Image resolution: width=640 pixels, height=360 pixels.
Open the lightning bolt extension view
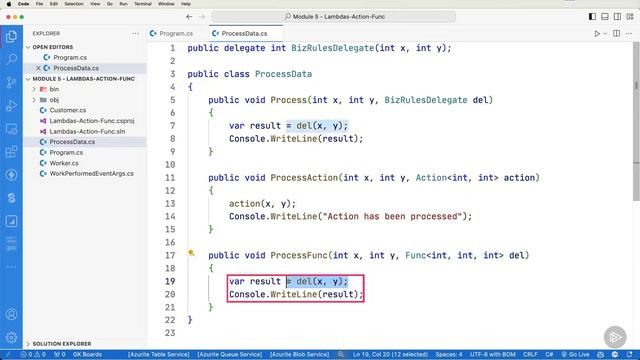point(11,175)
